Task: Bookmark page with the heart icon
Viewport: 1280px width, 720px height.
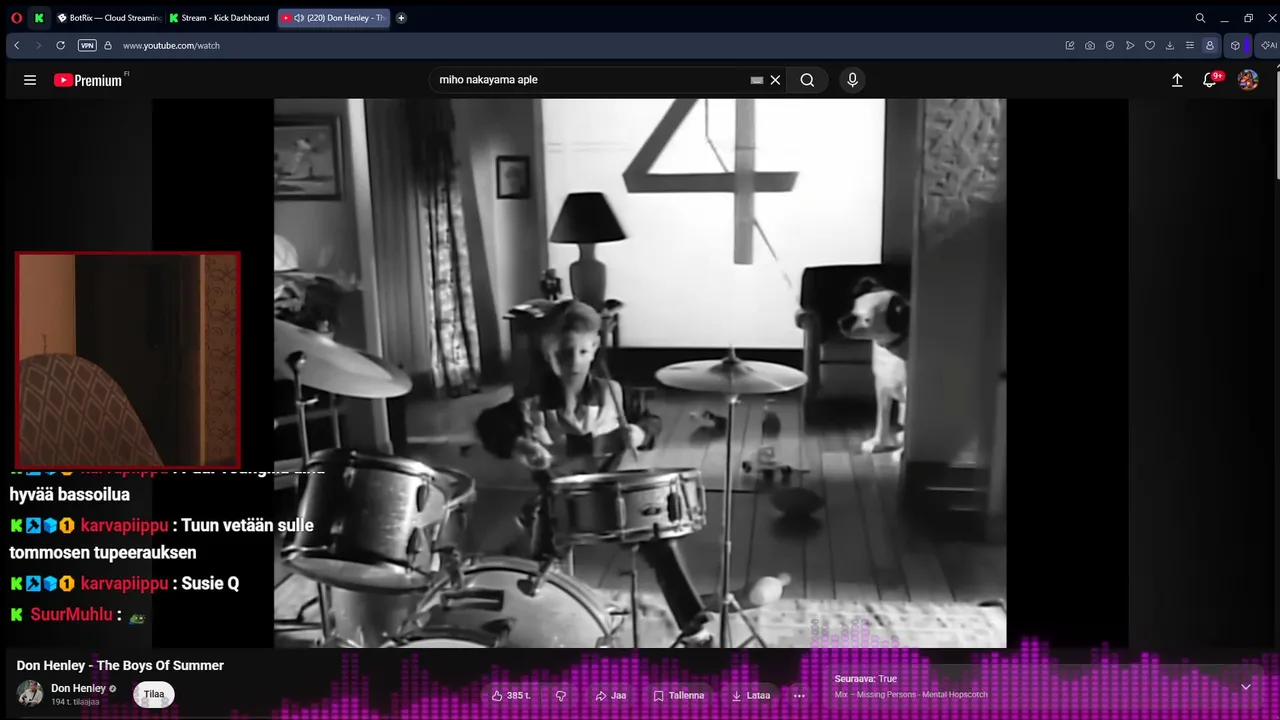Action: pyautogui.click(x=1150, y=45)
